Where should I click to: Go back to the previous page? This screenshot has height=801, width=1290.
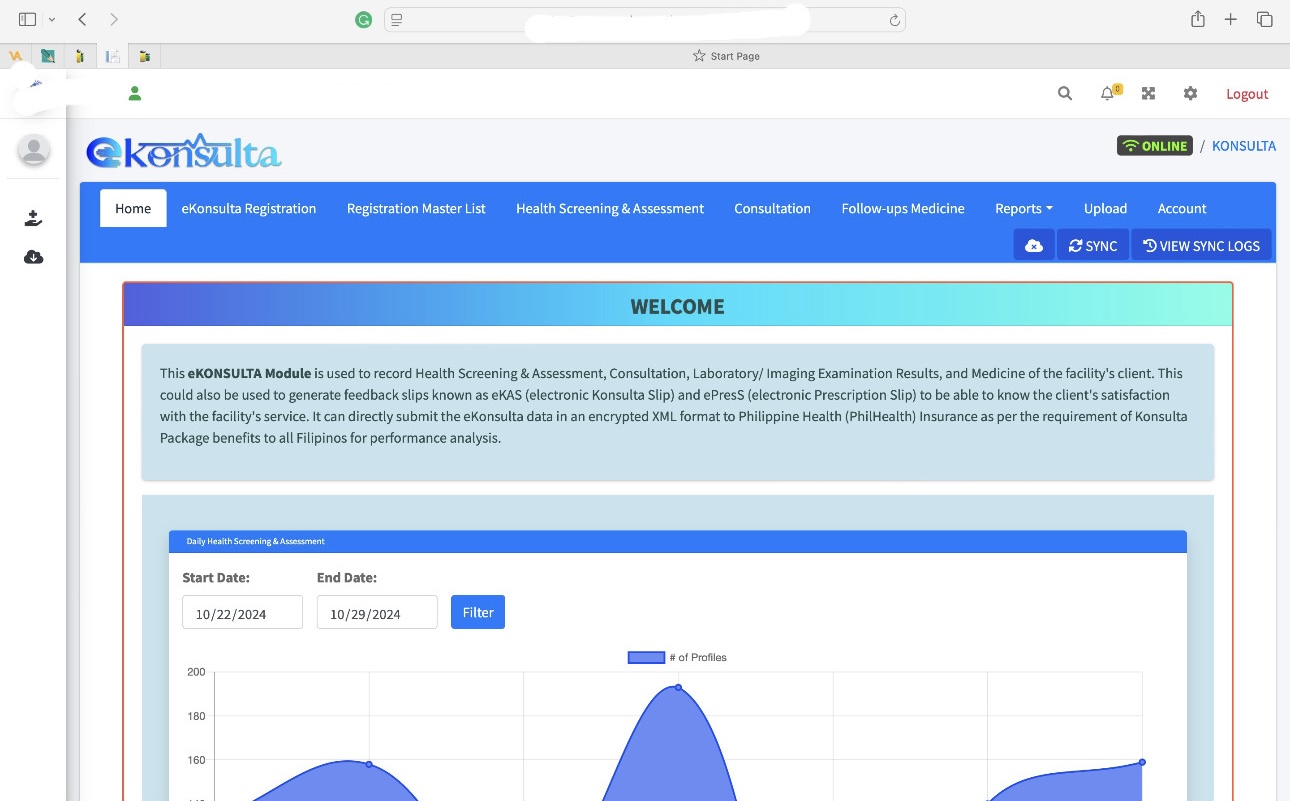point(82,19)
